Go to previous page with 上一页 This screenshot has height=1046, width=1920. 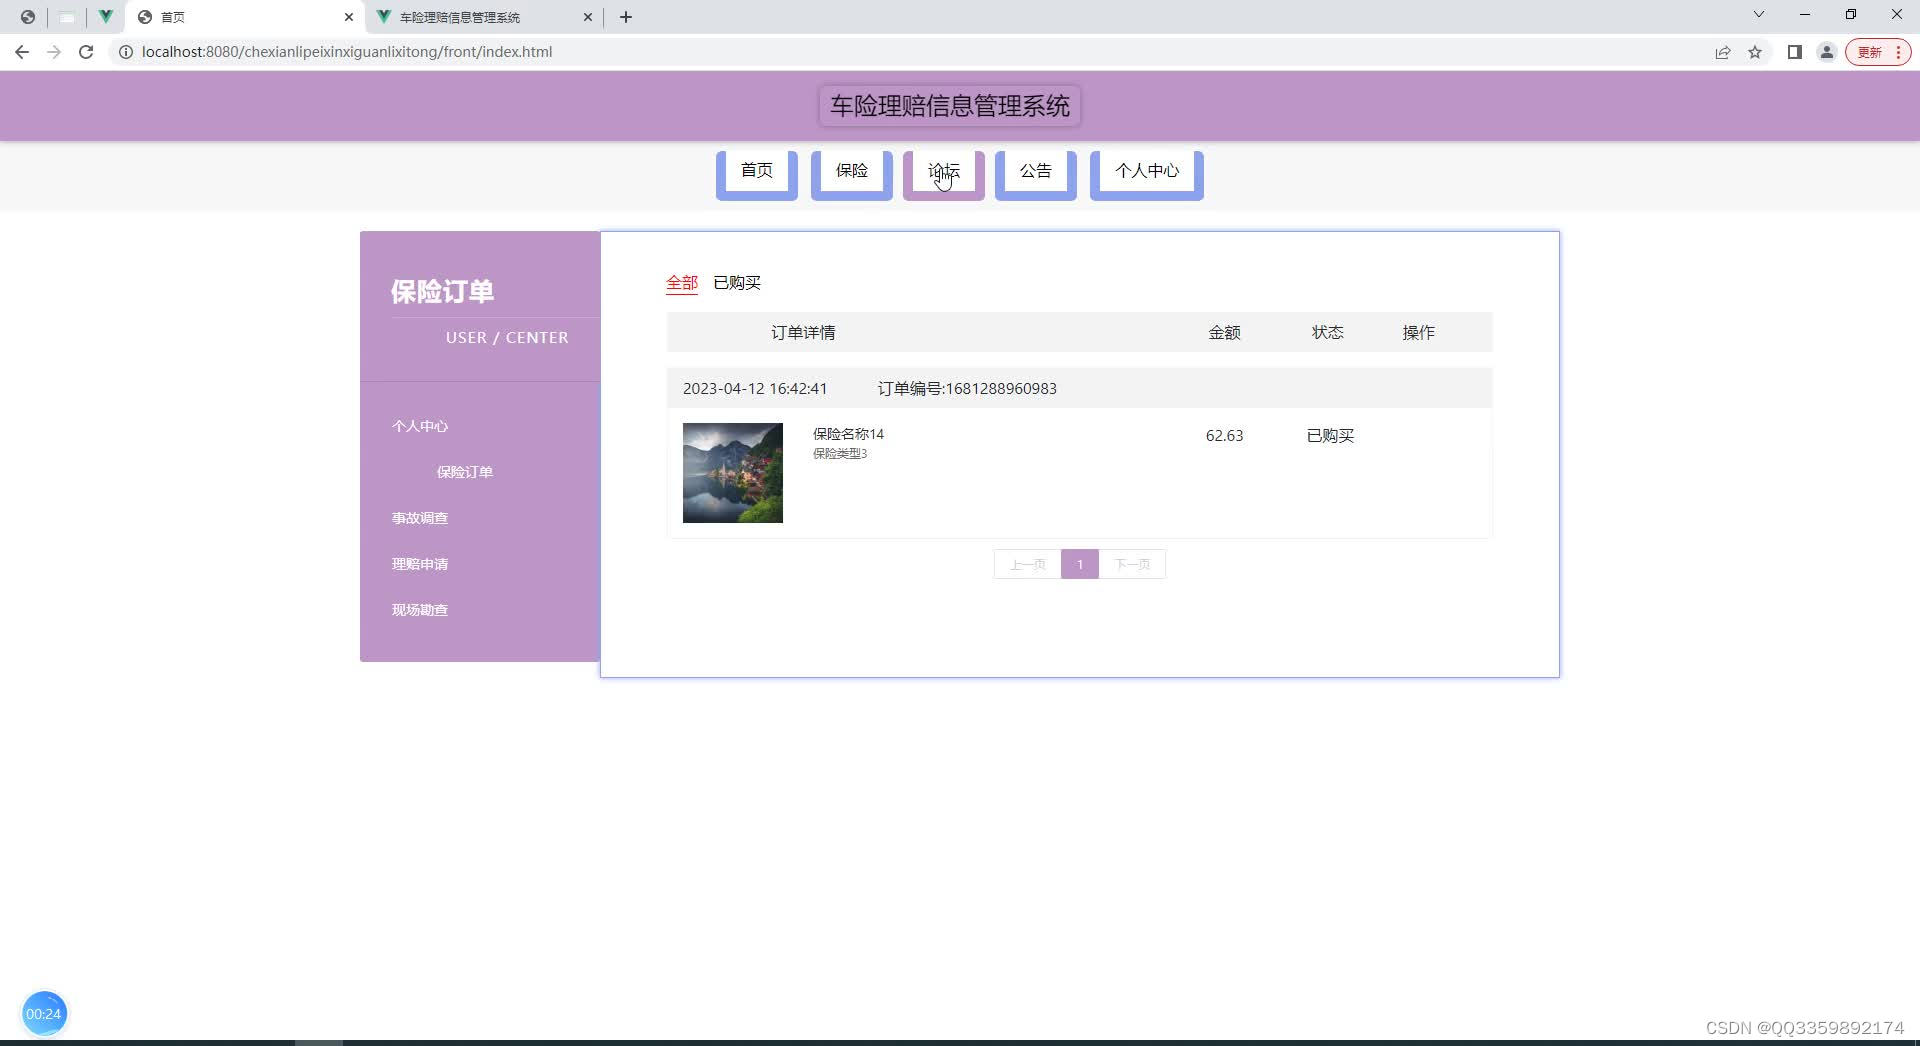[x=1027, y=564]
